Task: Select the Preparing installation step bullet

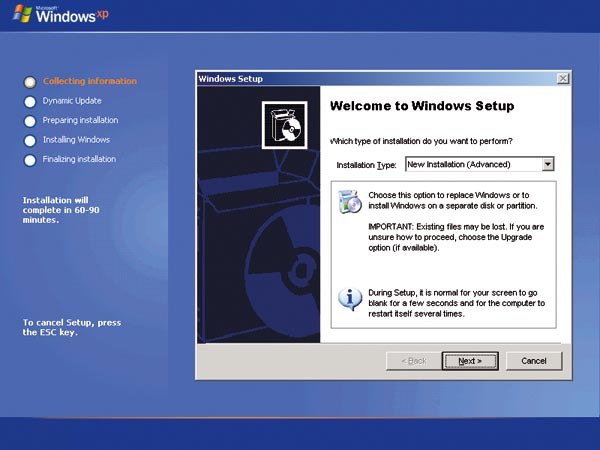Action: pos(30,121)
